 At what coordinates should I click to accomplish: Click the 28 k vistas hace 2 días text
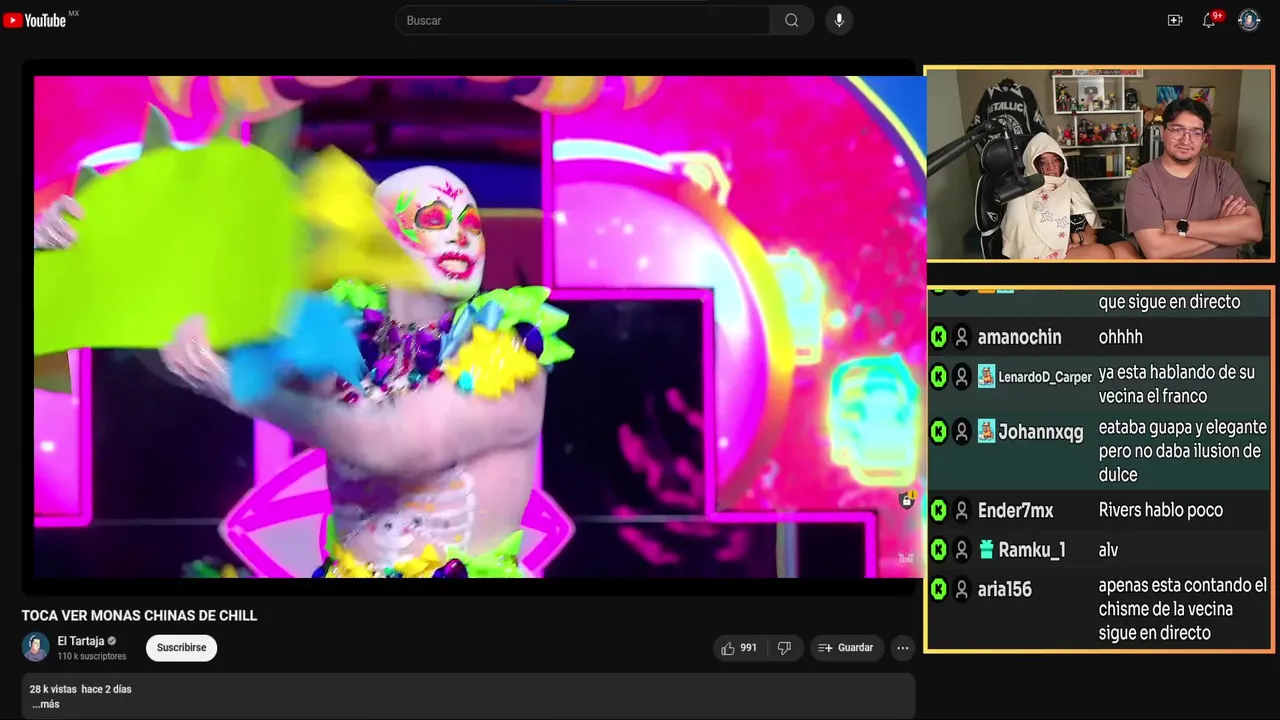80,689
